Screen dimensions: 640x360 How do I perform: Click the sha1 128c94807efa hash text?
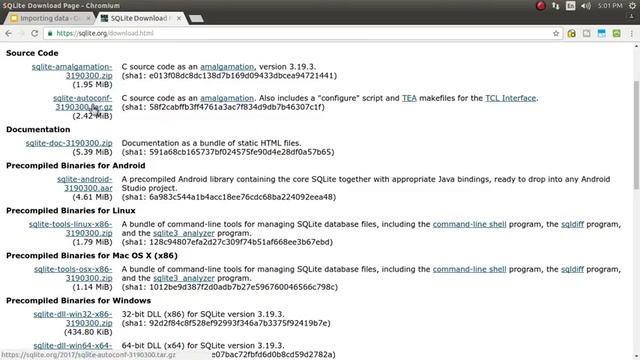coord(227,242)
